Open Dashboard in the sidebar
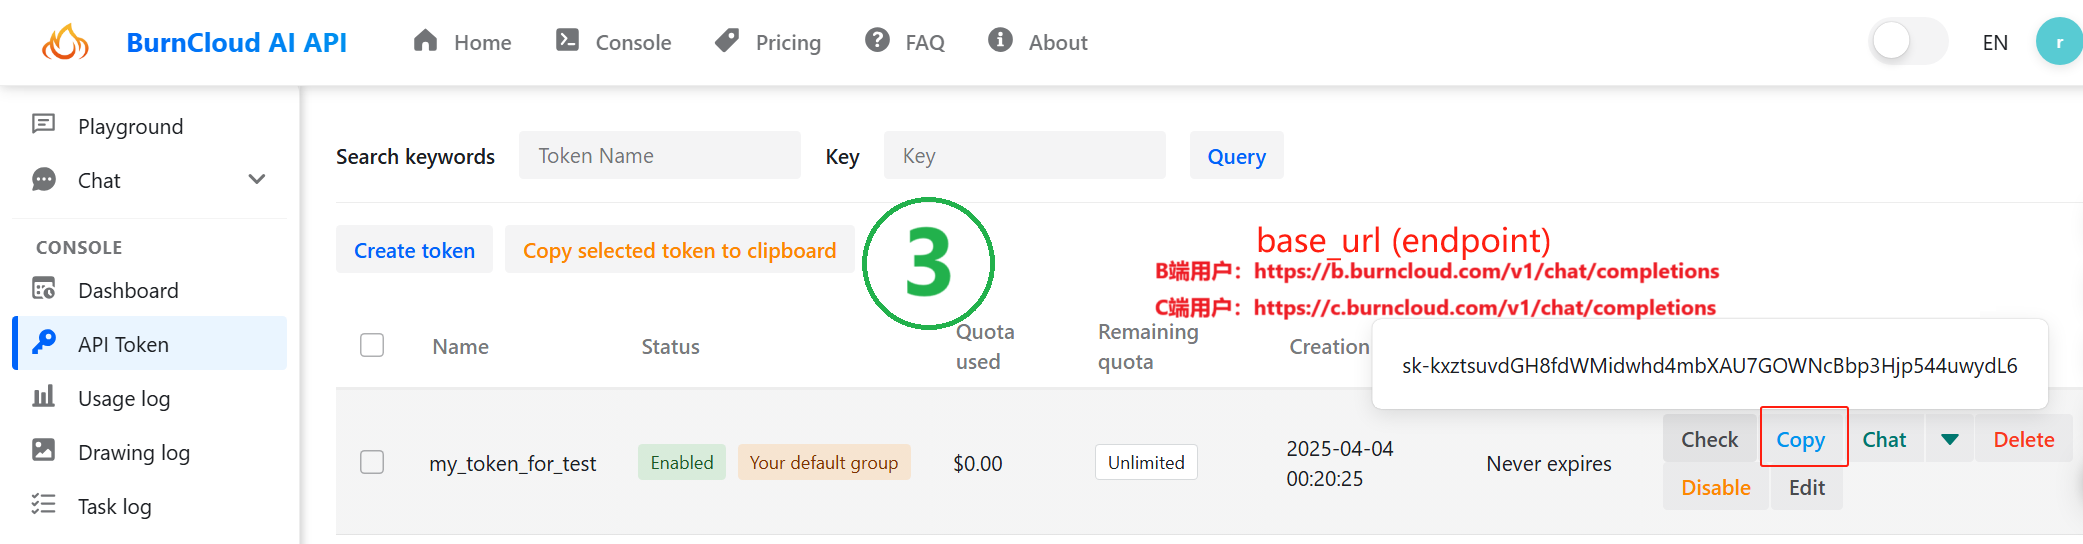 click(150, 290)
